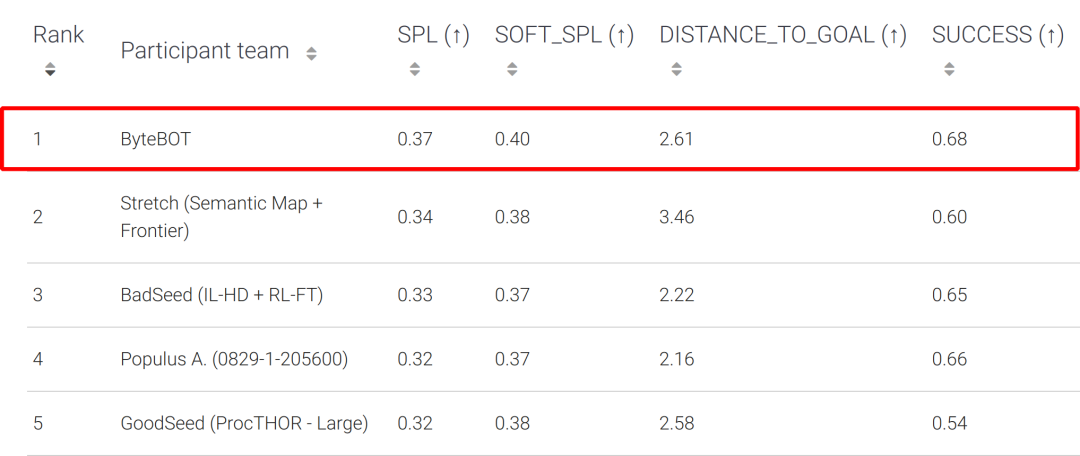Sort by SUCCESS column arrows
The height and width of the screenshot is (456, 1080).
click(x=949, y=70)
